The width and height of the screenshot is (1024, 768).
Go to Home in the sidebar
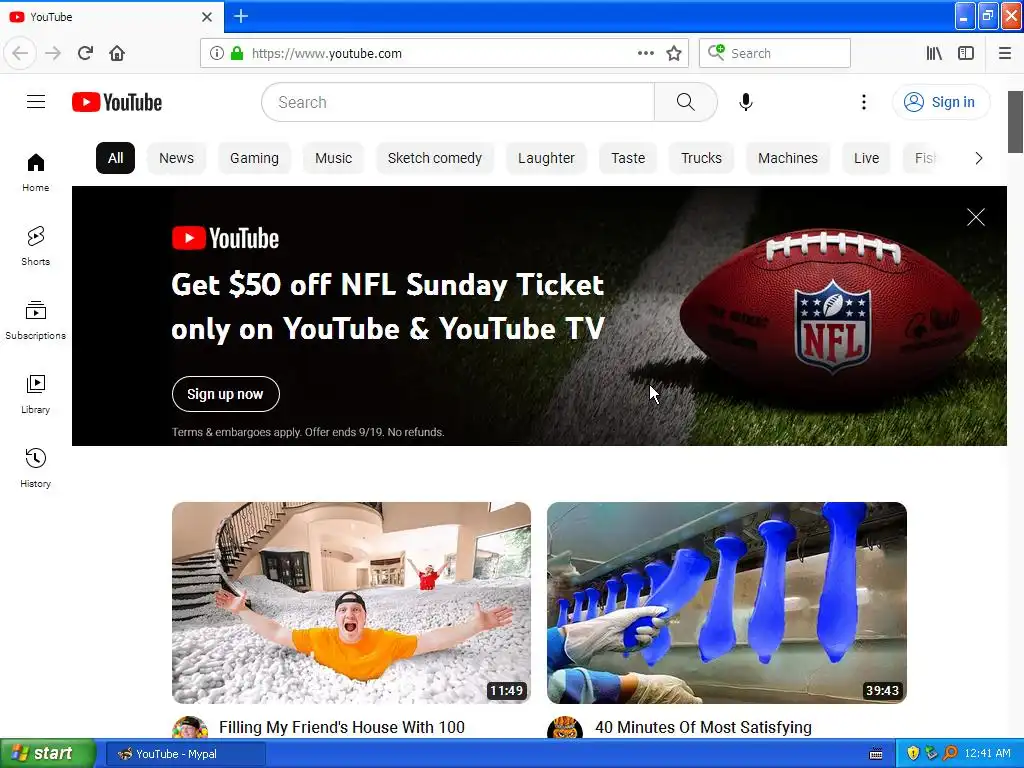click(x=36, y=172)
